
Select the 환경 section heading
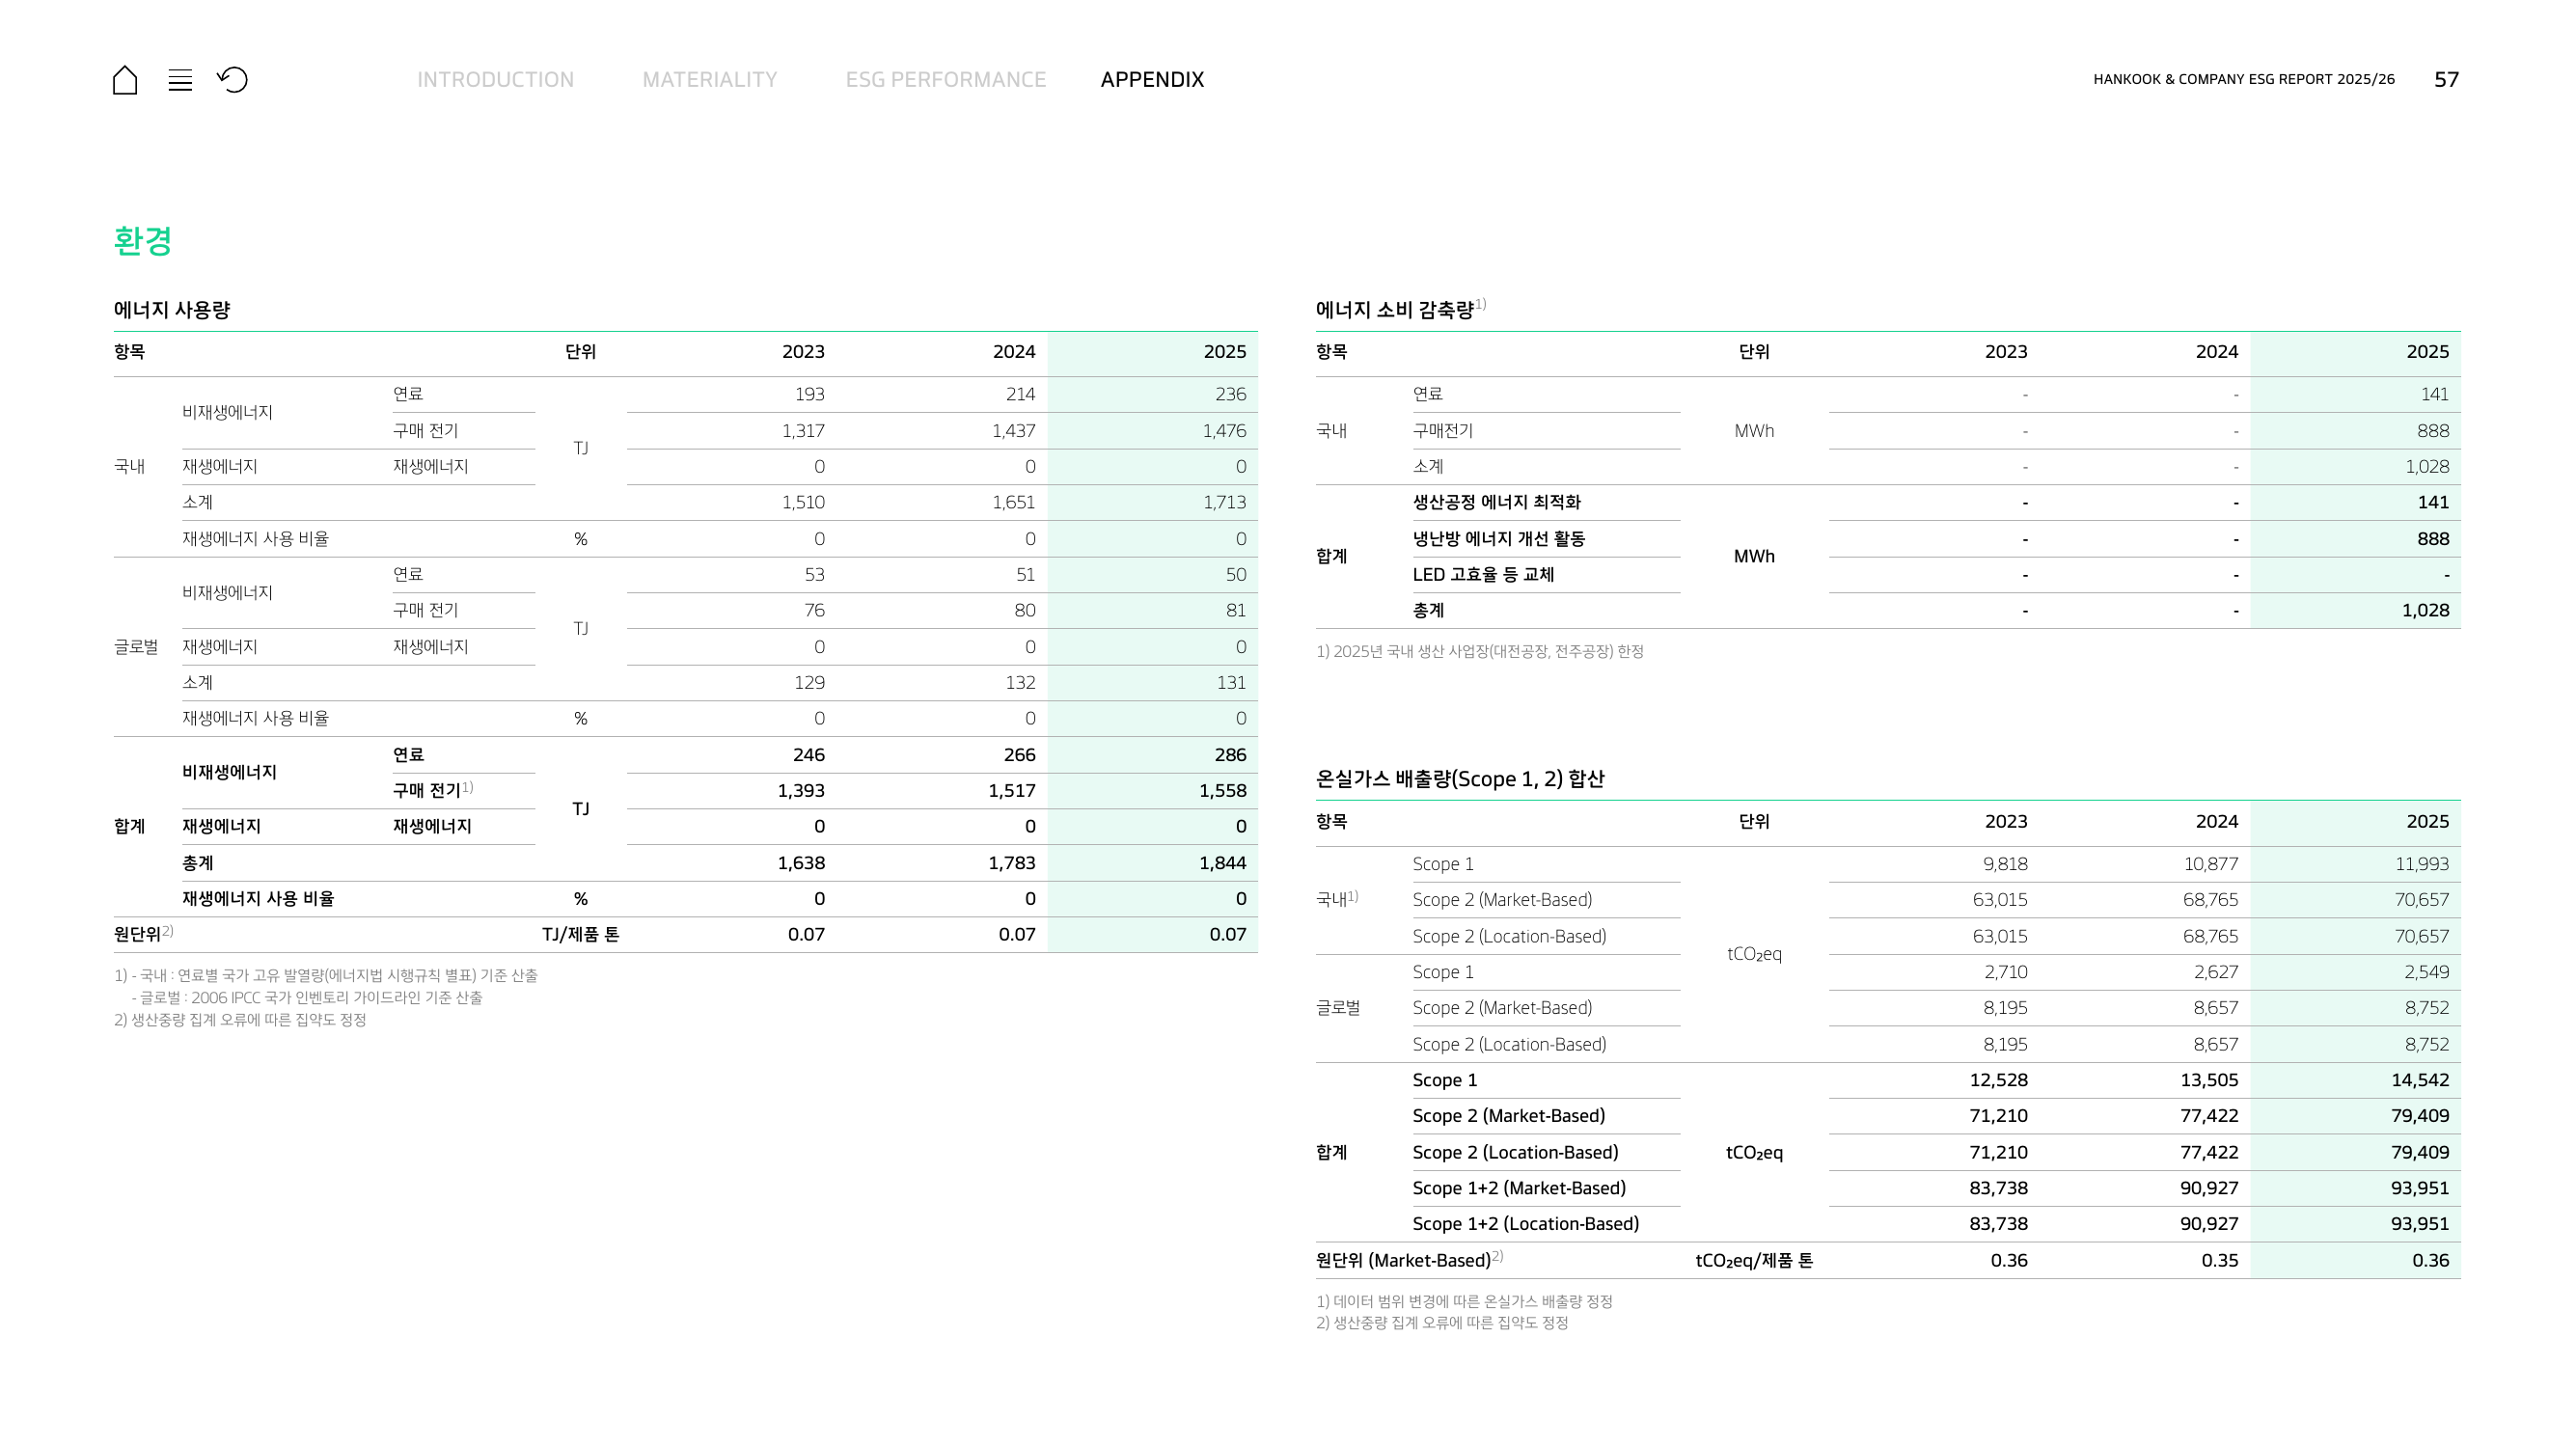pyautogui.click(x=143, y=241)
